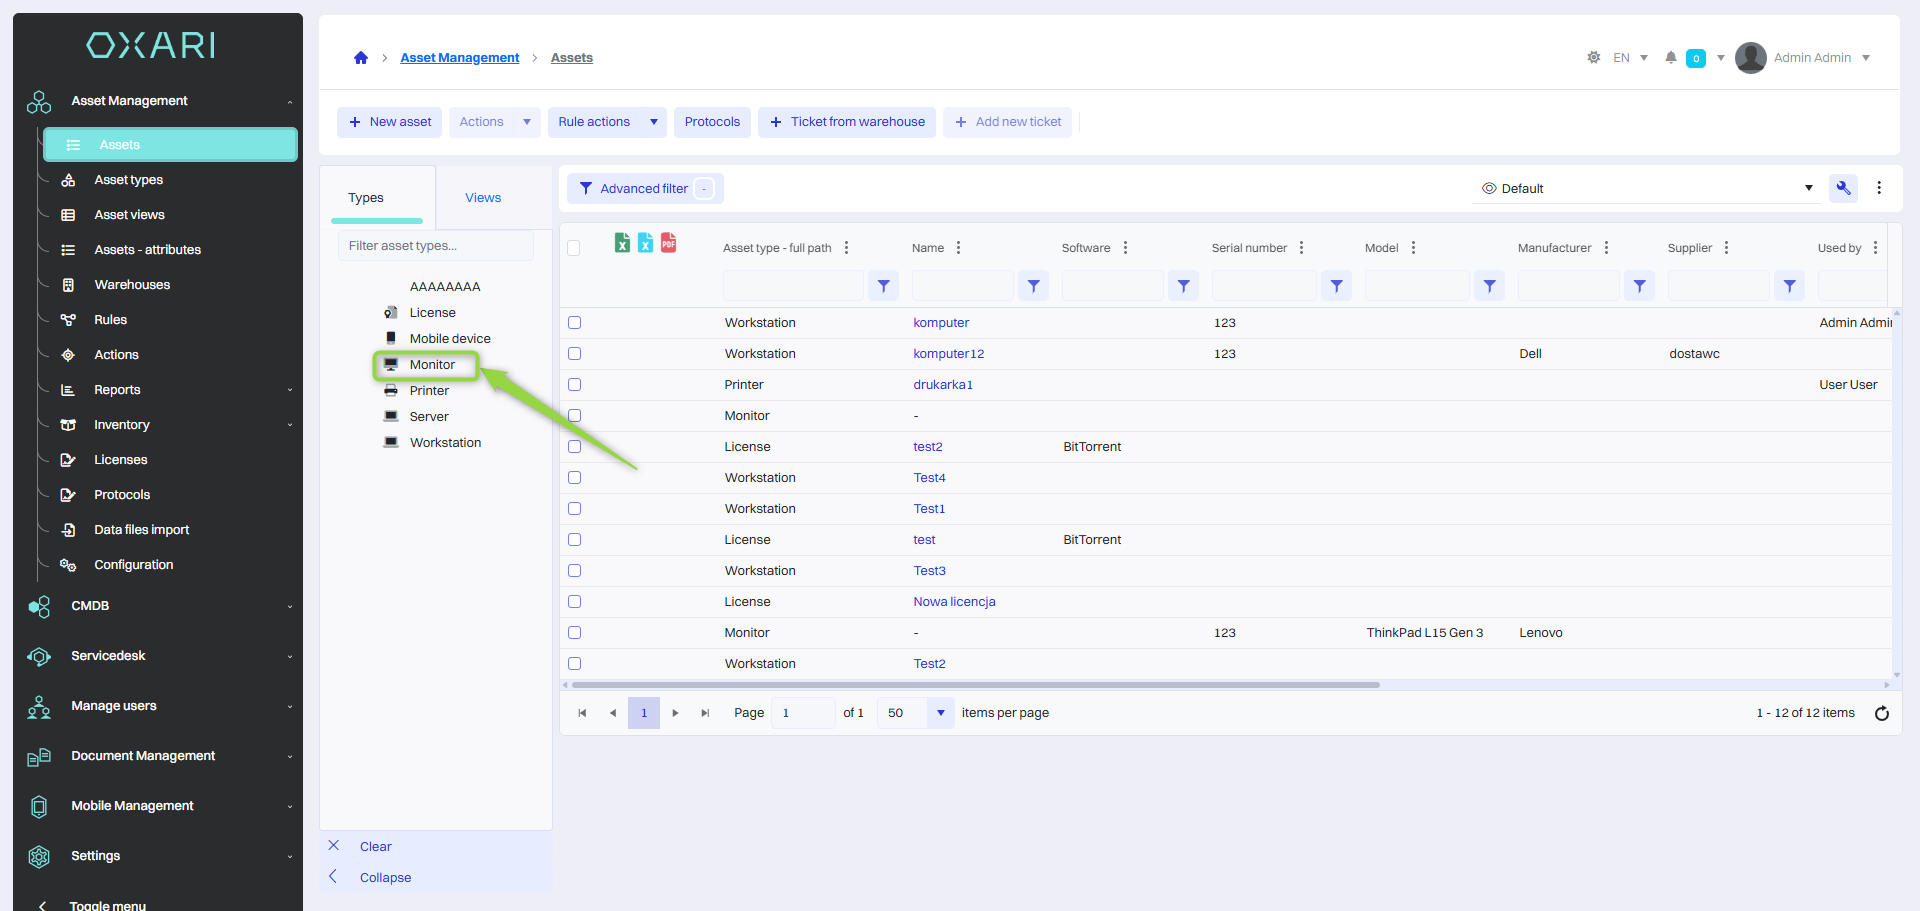This screenshot has height=911, width=1920.
Task: Select the drukarka1 row checkbox
Action: point(574,385)
